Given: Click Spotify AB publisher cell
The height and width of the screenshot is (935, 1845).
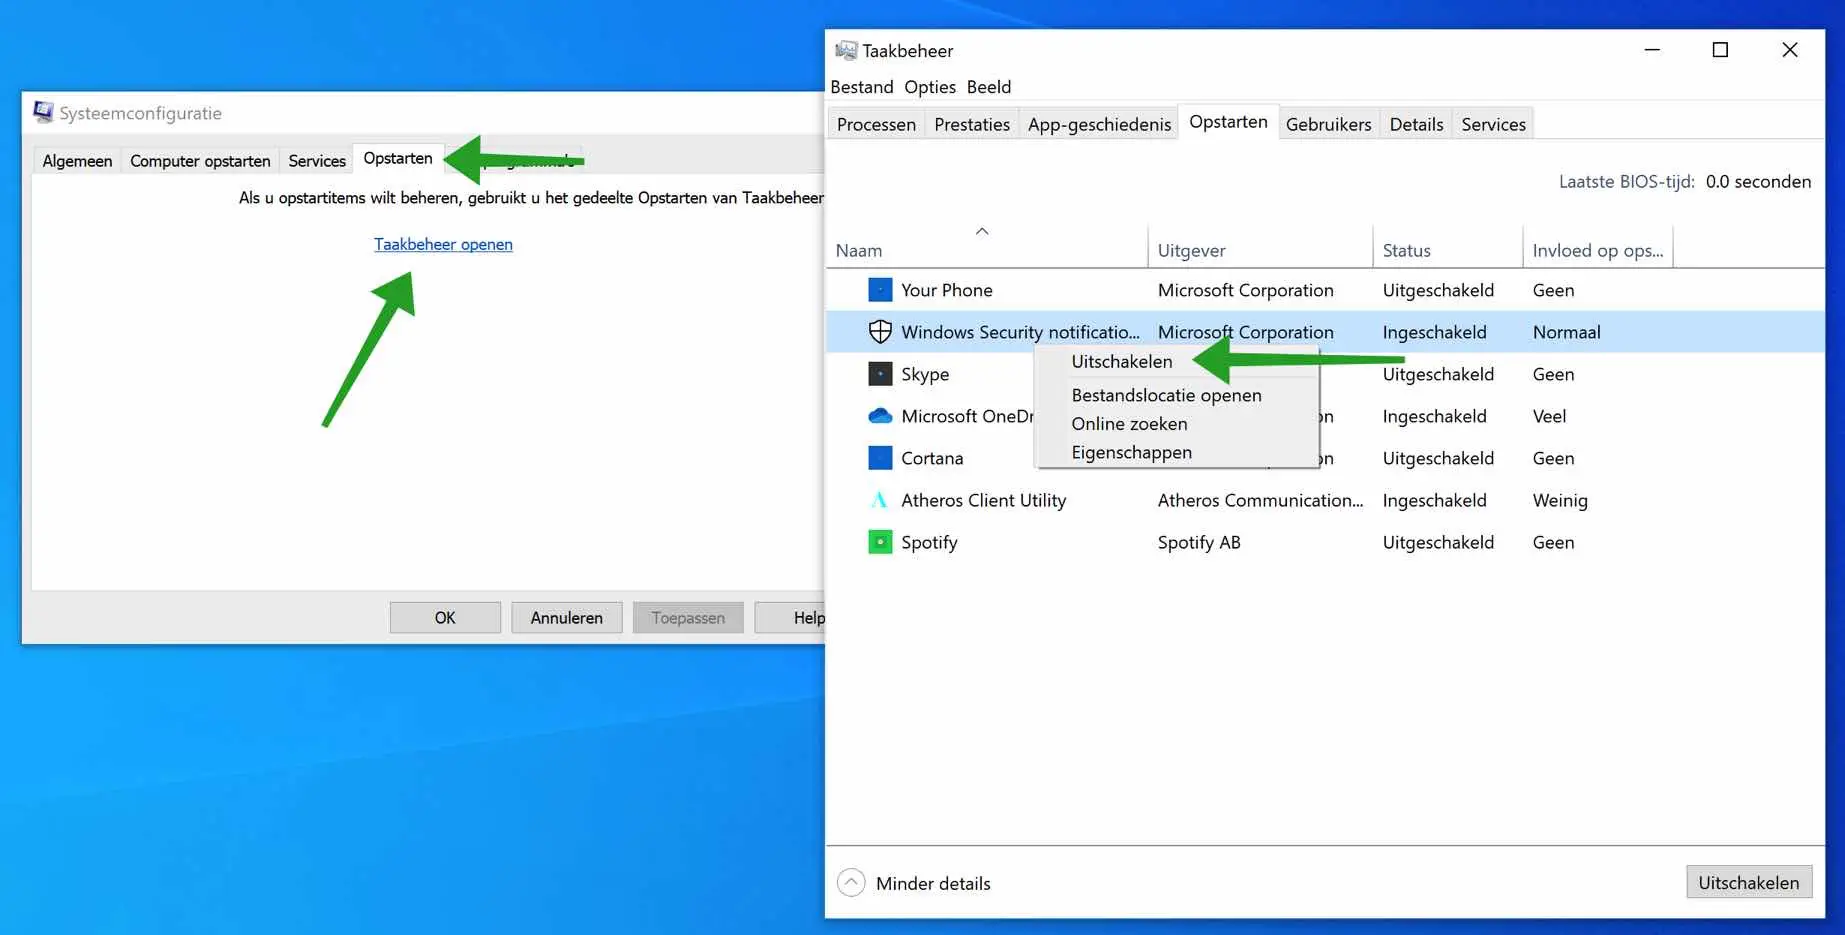Looking at the screenshot, I should point(1199,542).
